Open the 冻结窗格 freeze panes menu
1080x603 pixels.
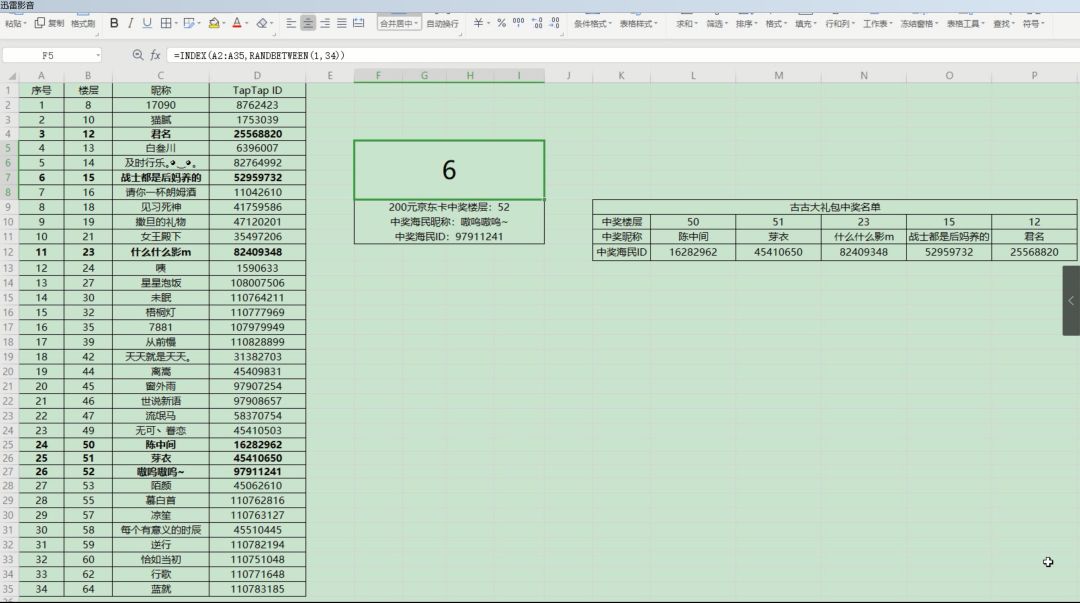(x=920, y=23)
